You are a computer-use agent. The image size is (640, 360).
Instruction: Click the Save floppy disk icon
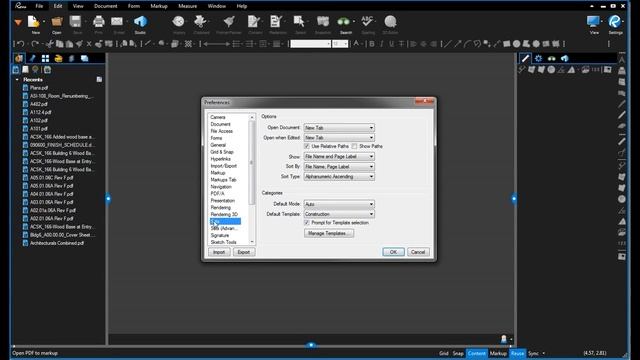click(x=76, y=22)
